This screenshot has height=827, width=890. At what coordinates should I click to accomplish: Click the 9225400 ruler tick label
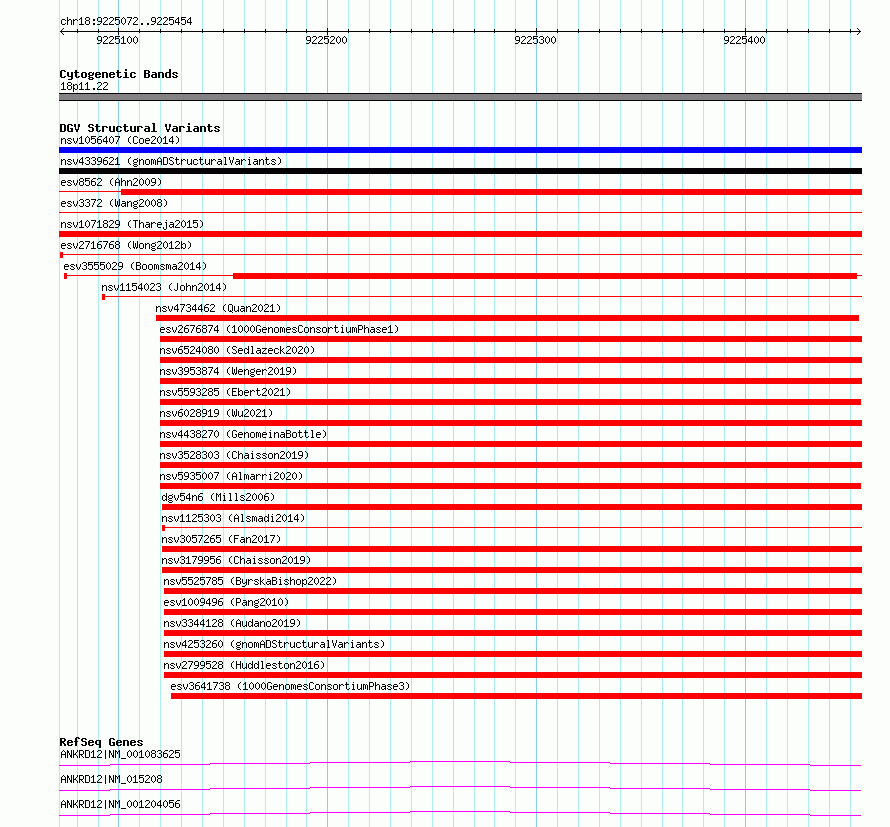[744, 40]
